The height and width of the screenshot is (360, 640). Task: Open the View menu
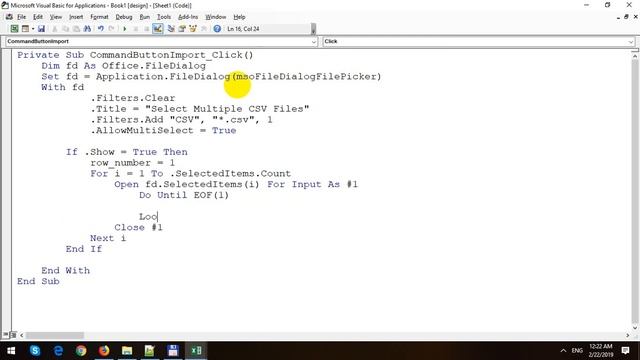point(56,17)
